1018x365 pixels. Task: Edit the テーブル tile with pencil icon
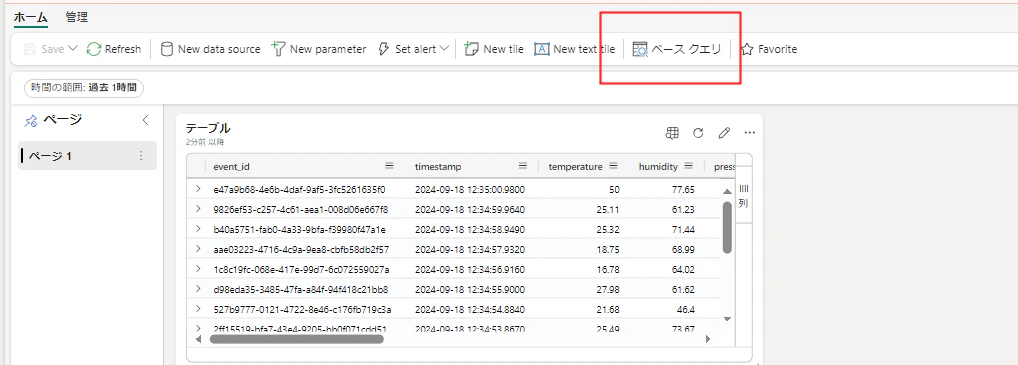tap(724, 133)
